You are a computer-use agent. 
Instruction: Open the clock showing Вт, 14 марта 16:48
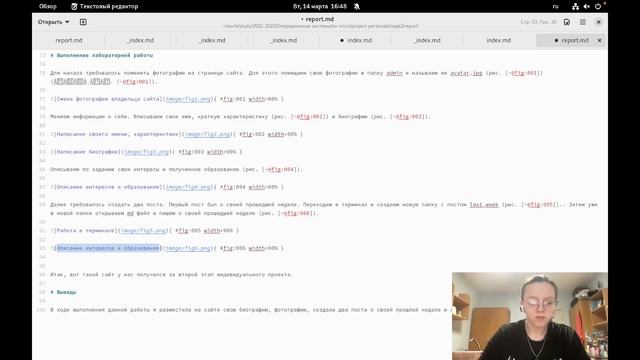(x=320, y=7)
